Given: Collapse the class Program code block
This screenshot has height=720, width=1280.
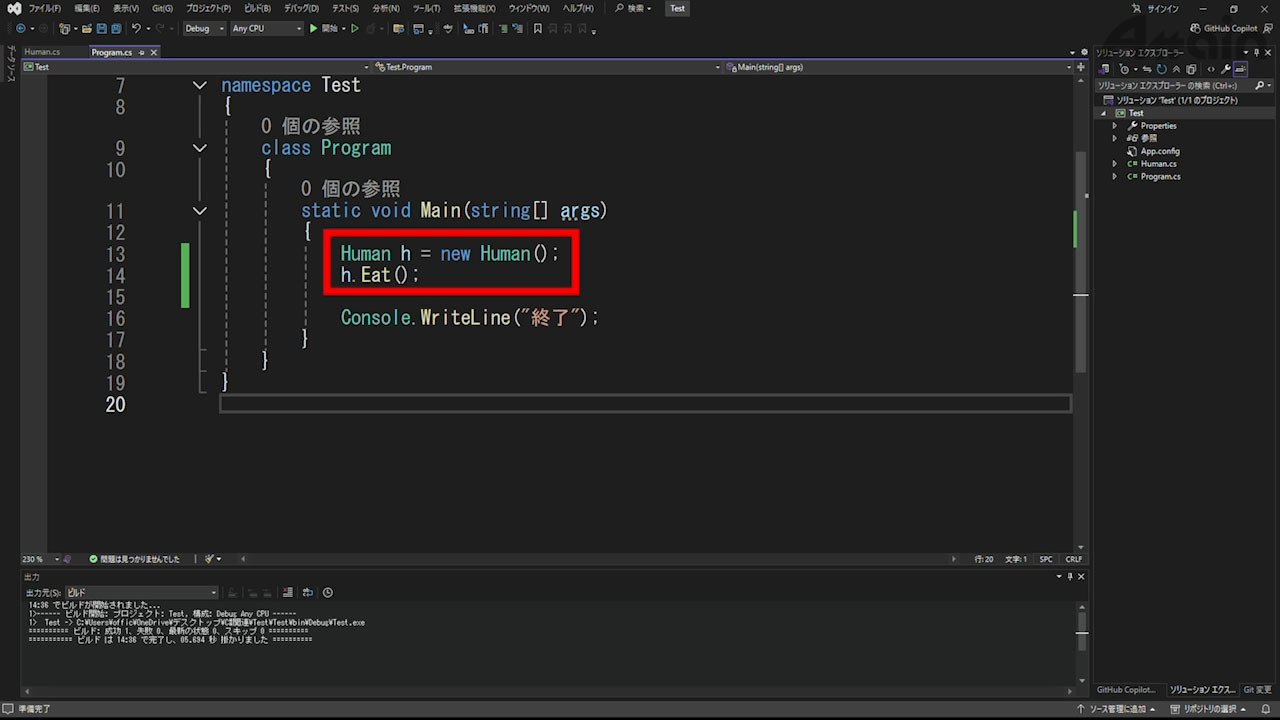Looking at the screenshot, I should tap(200, 148).
